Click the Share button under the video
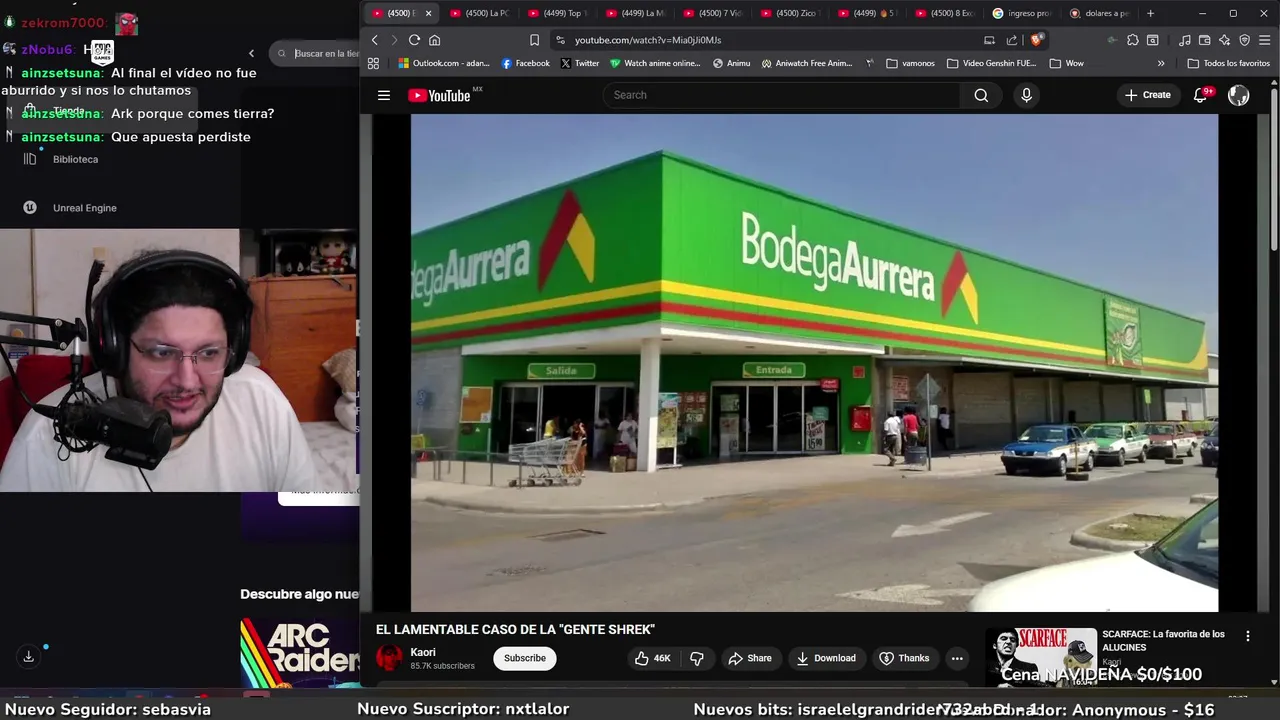The width and height of the screenshot is (1280, 720). (x=750, y=658)
